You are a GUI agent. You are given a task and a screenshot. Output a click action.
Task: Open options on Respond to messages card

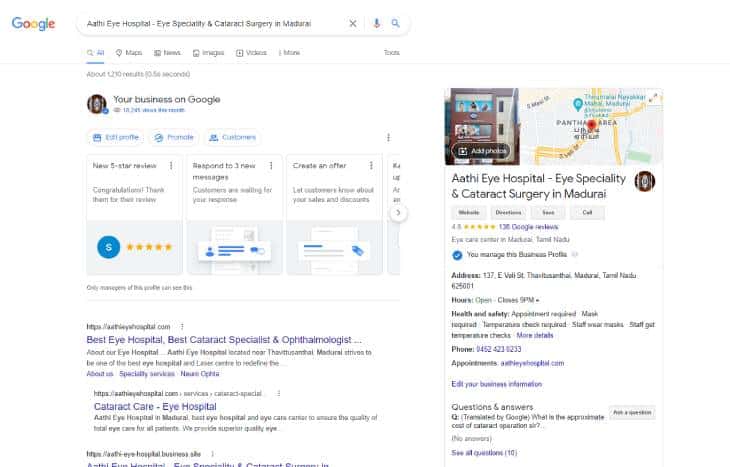[271, 166]
